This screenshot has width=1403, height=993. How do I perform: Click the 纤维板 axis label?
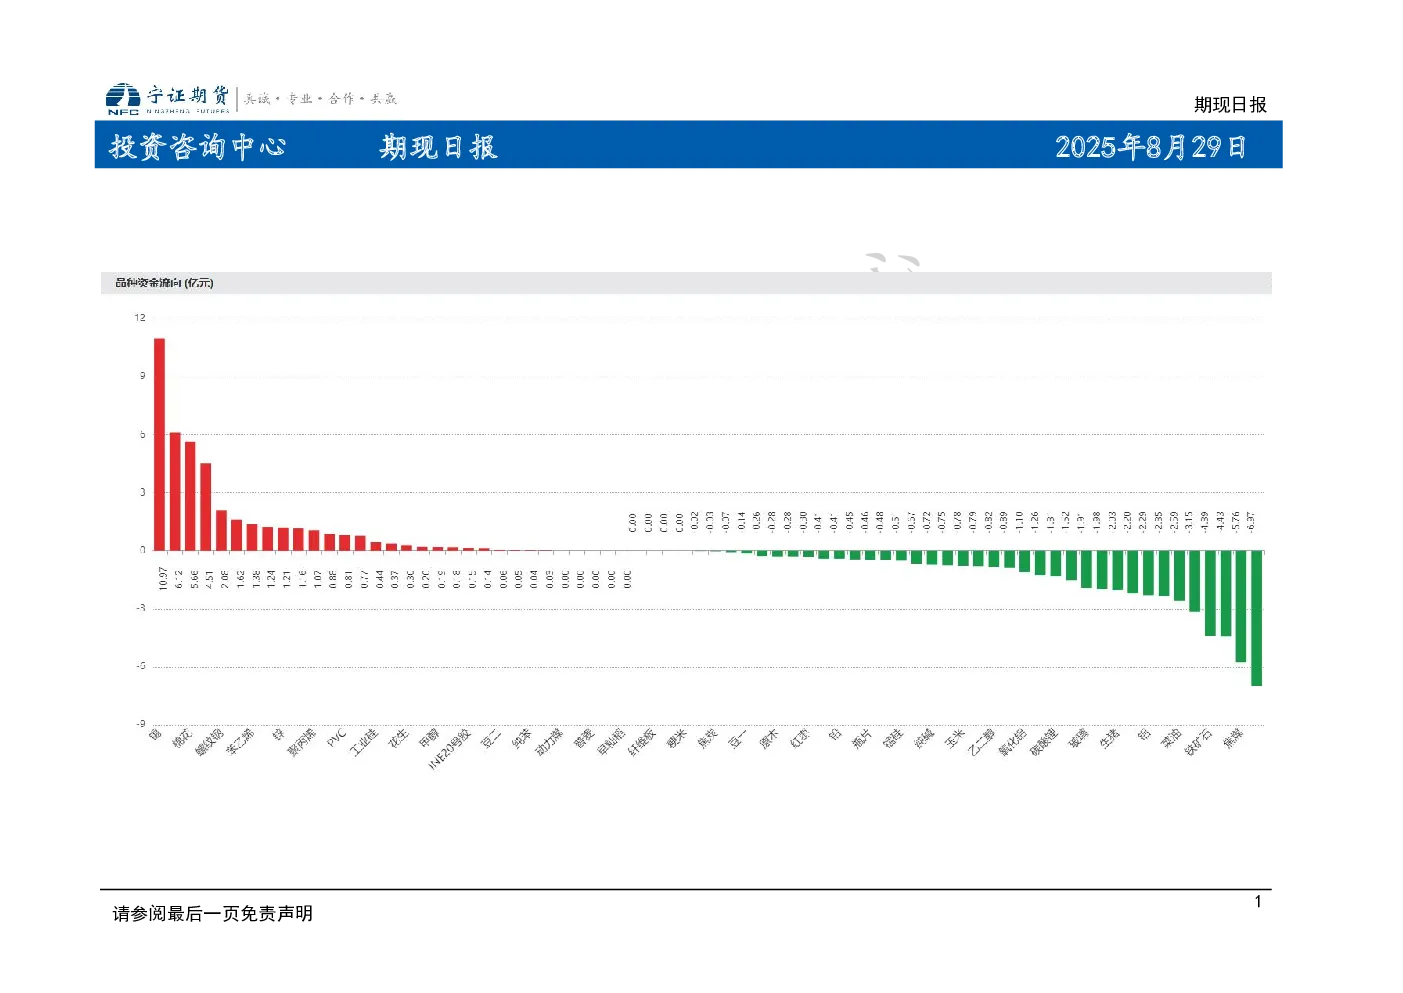[x=642, y=742]
